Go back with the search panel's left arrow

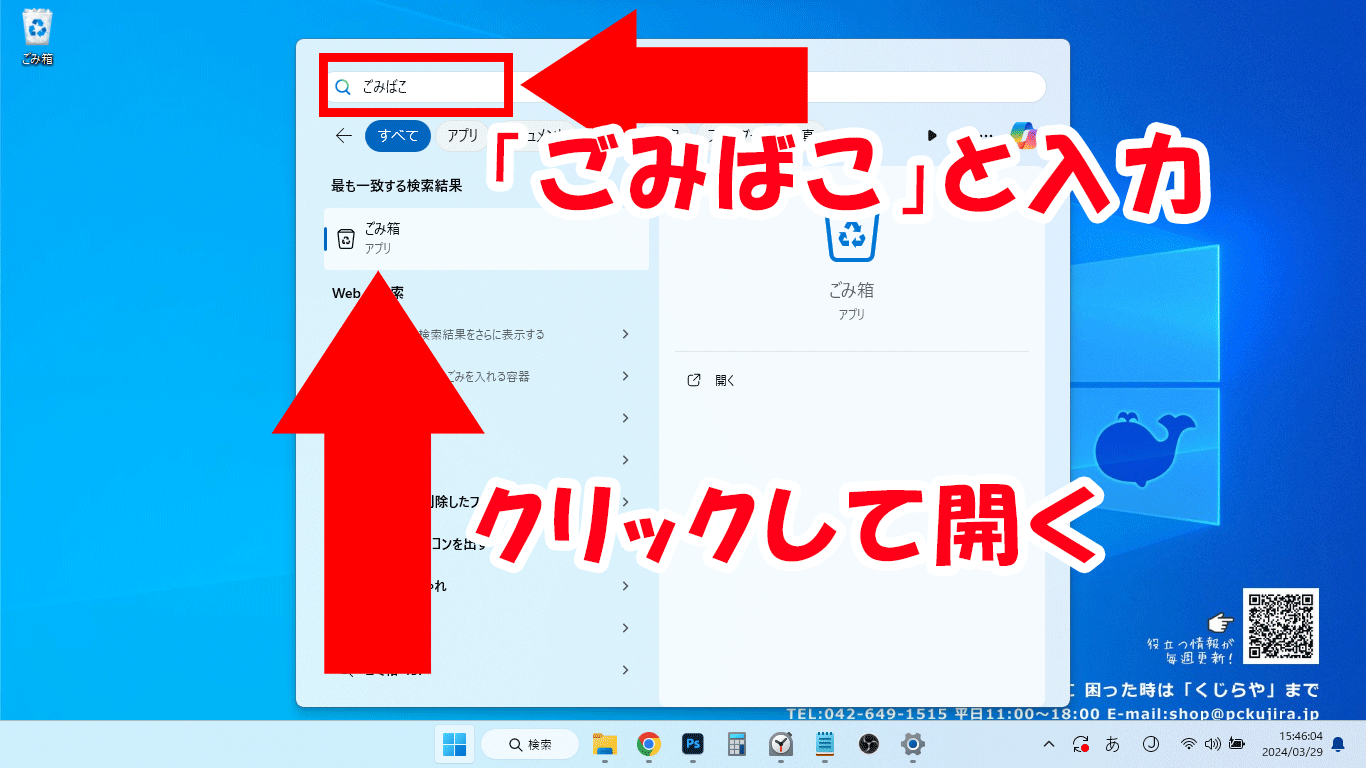point(344,136)
